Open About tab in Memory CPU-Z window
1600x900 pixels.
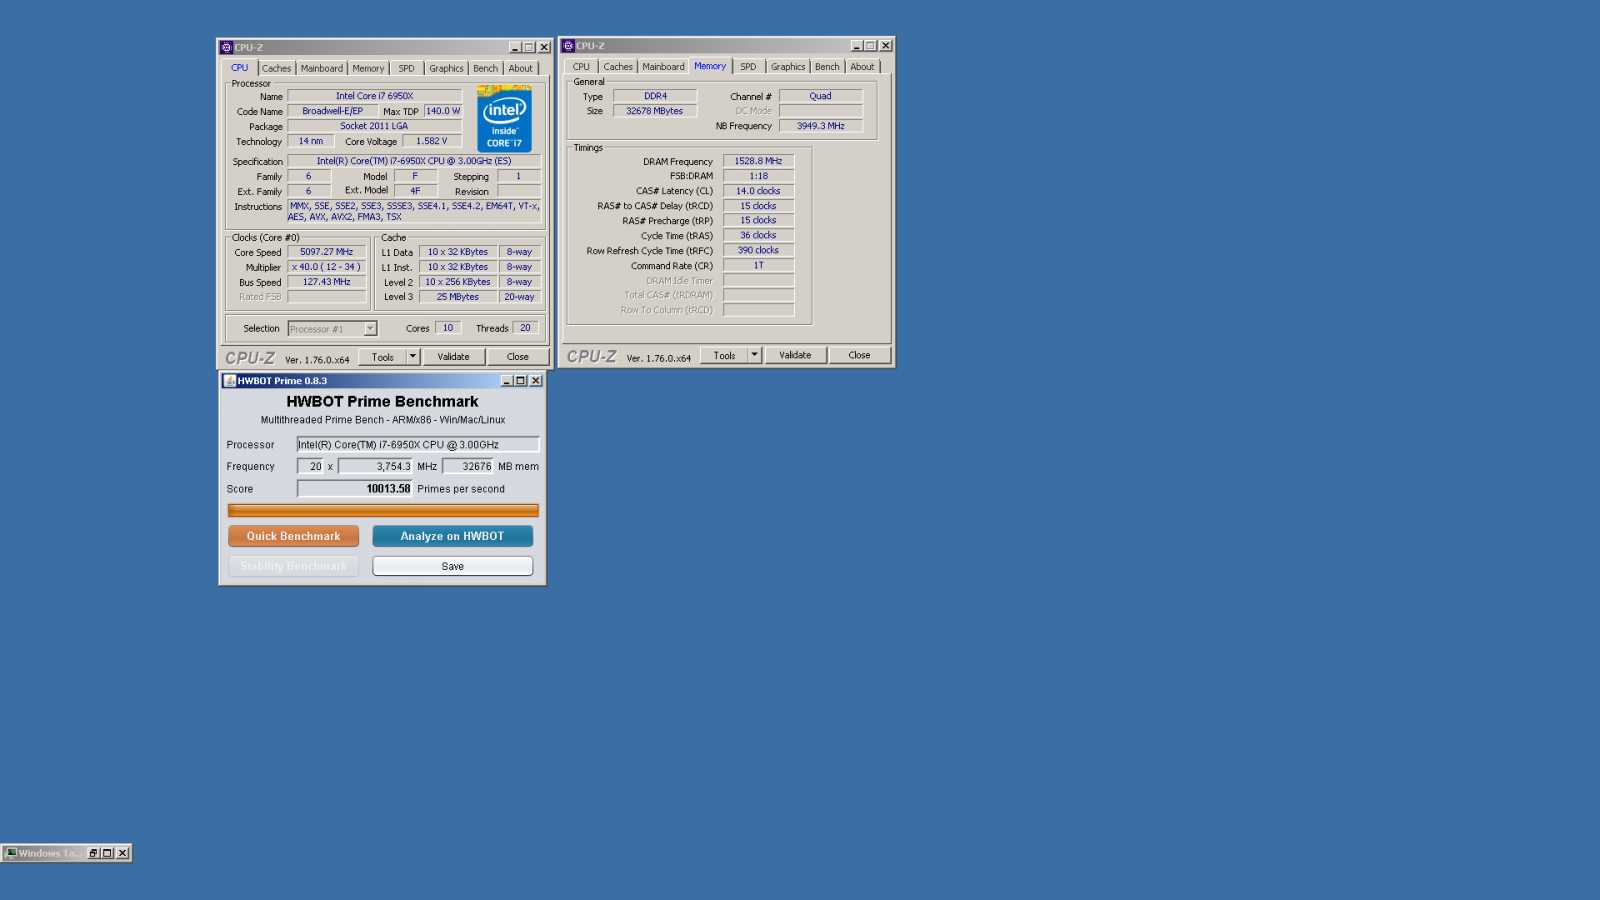click(x=862, y=67)
